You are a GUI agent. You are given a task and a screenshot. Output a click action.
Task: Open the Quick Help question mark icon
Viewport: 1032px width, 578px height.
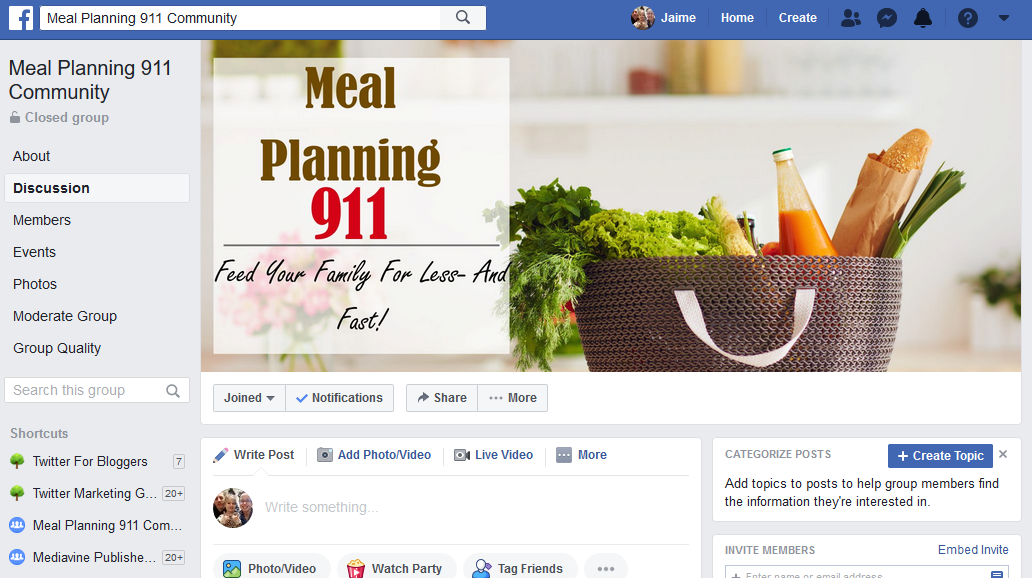968,18
